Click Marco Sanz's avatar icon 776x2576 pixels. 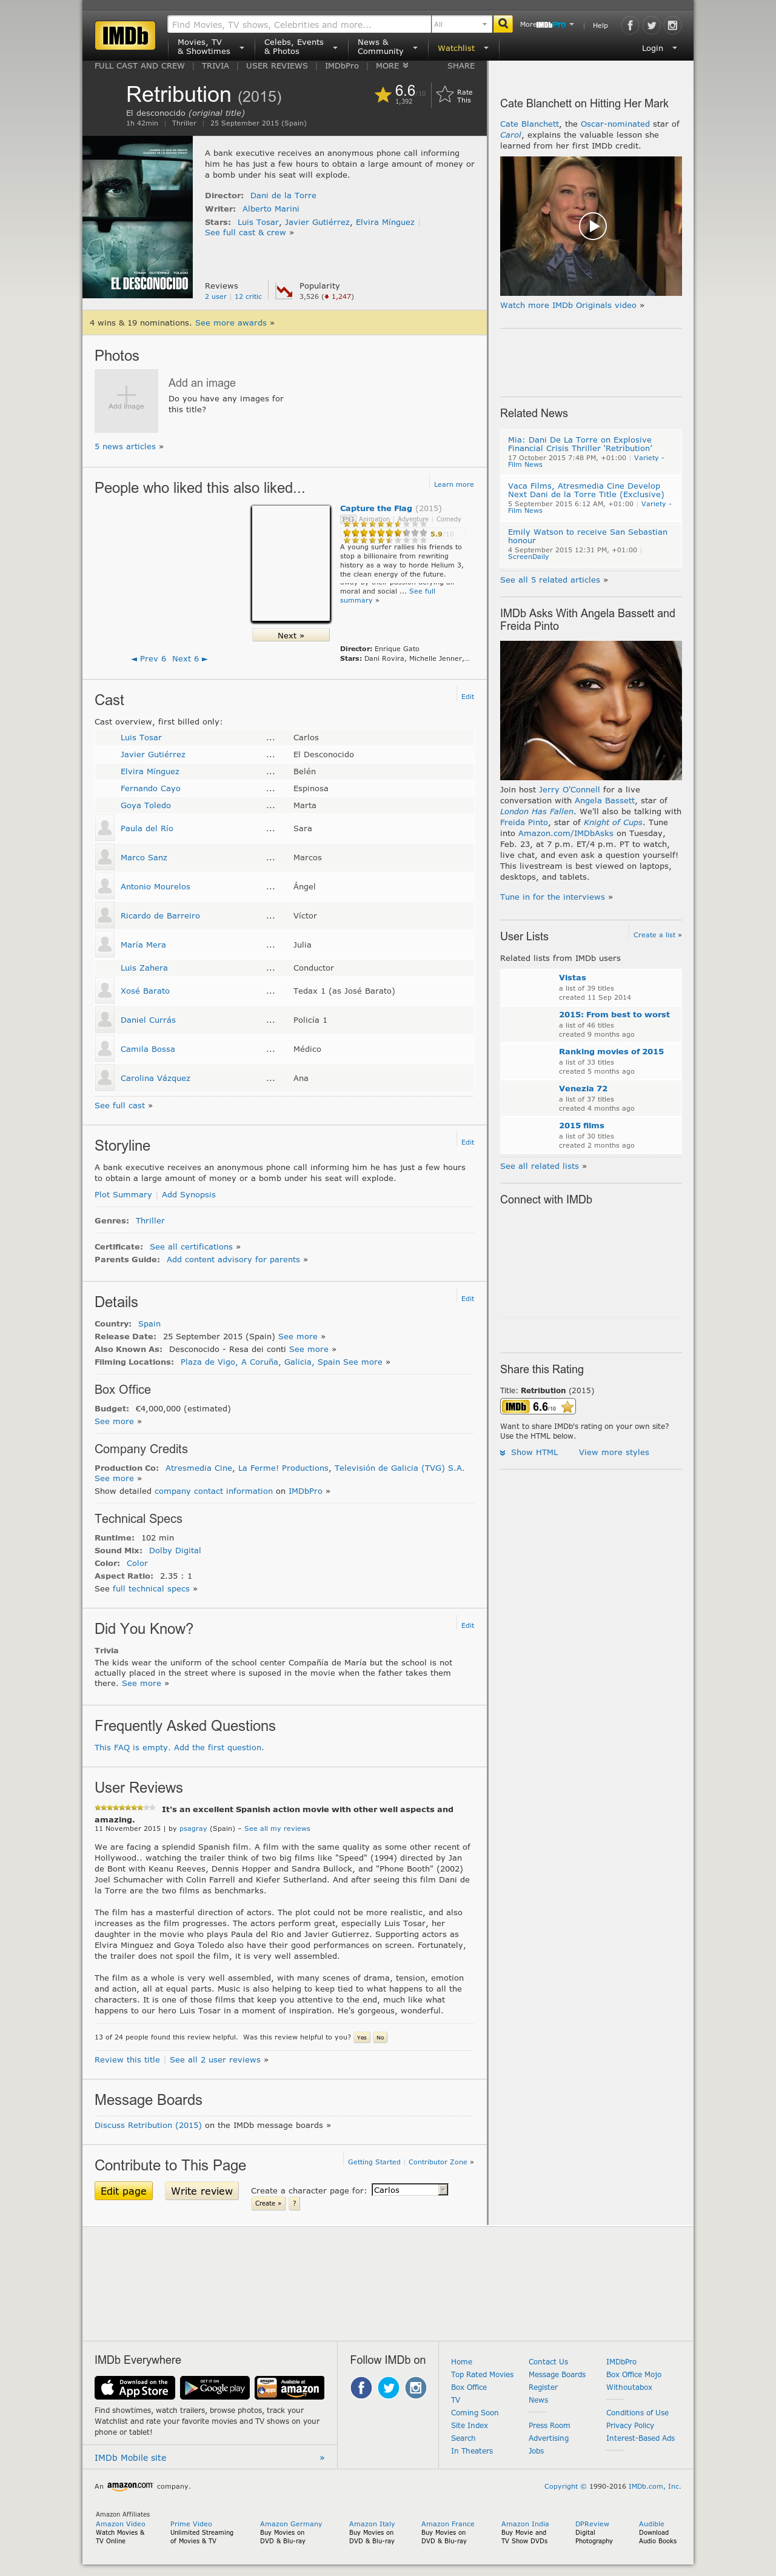pyautogui.click(x=104, y=857)
